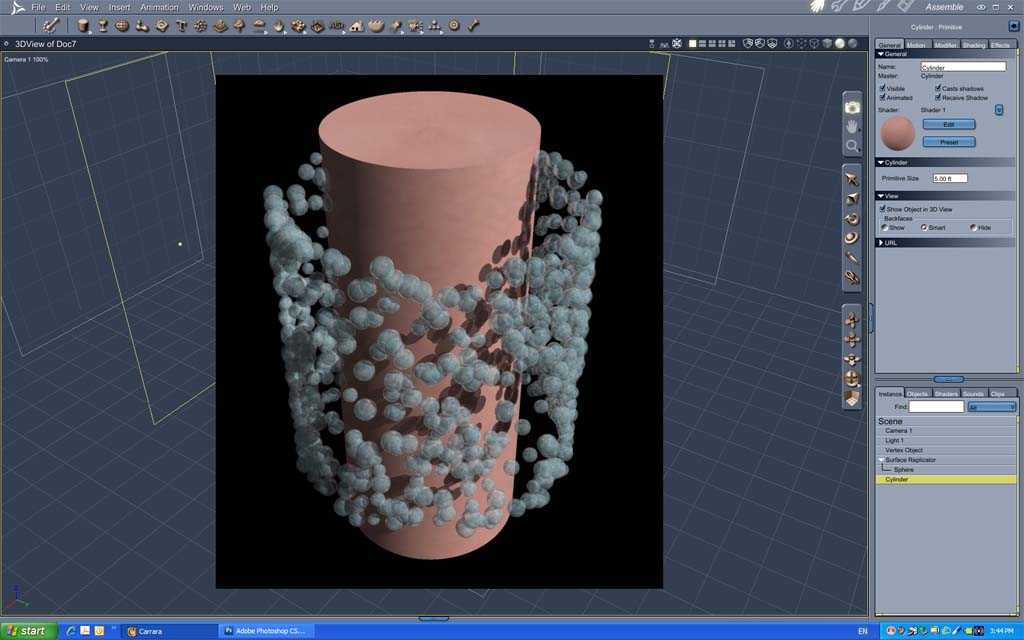The width and height of the screenshot is (1024, 640).
Task: Select Camera 1 in the scene list
Action: [x=946, y=431]
